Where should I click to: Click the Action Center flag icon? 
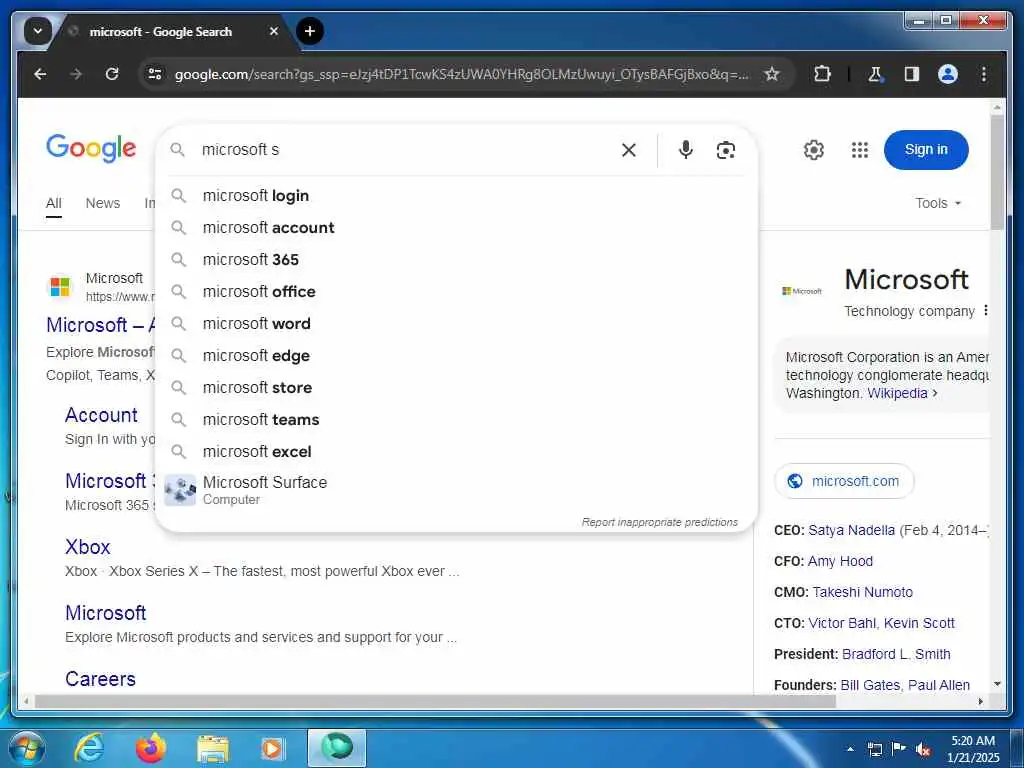click(x=899, y=749)
